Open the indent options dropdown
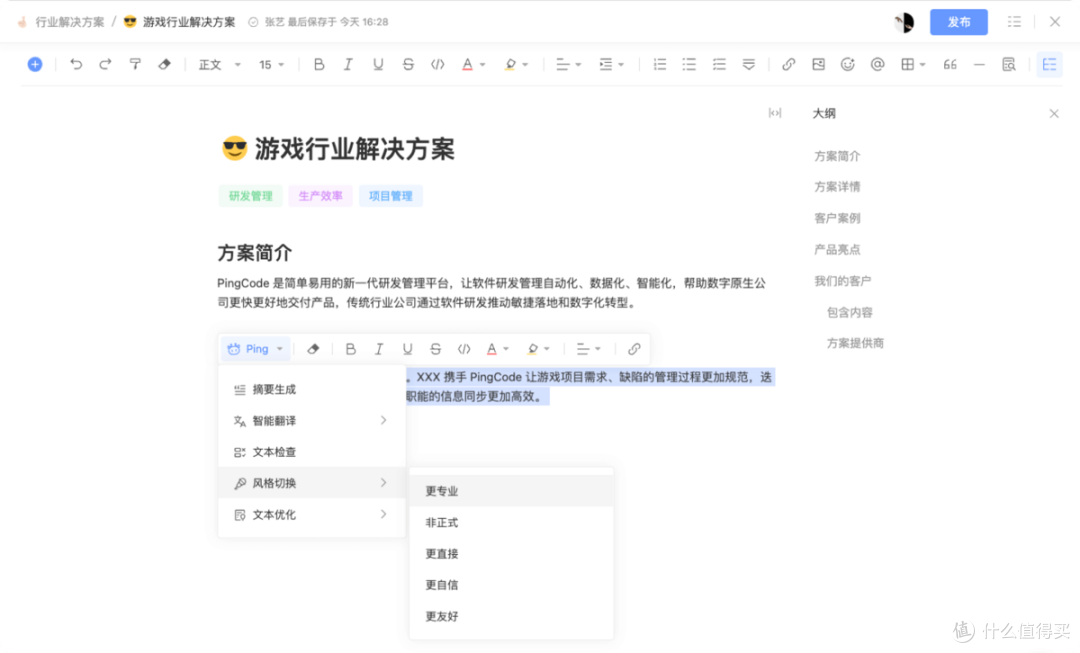1080x653 pixels. (x=611, y=65)
